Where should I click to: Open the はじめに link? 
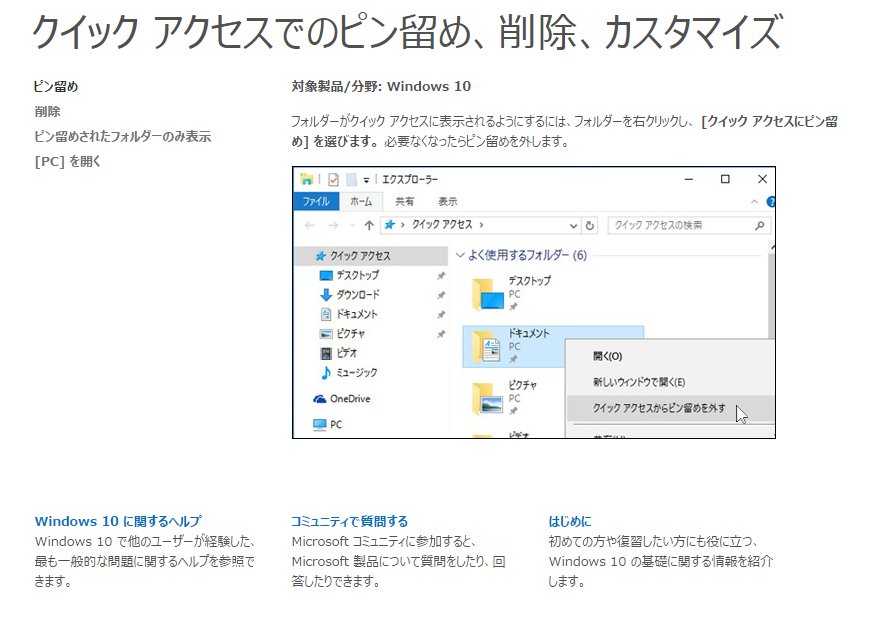(570, 521)
